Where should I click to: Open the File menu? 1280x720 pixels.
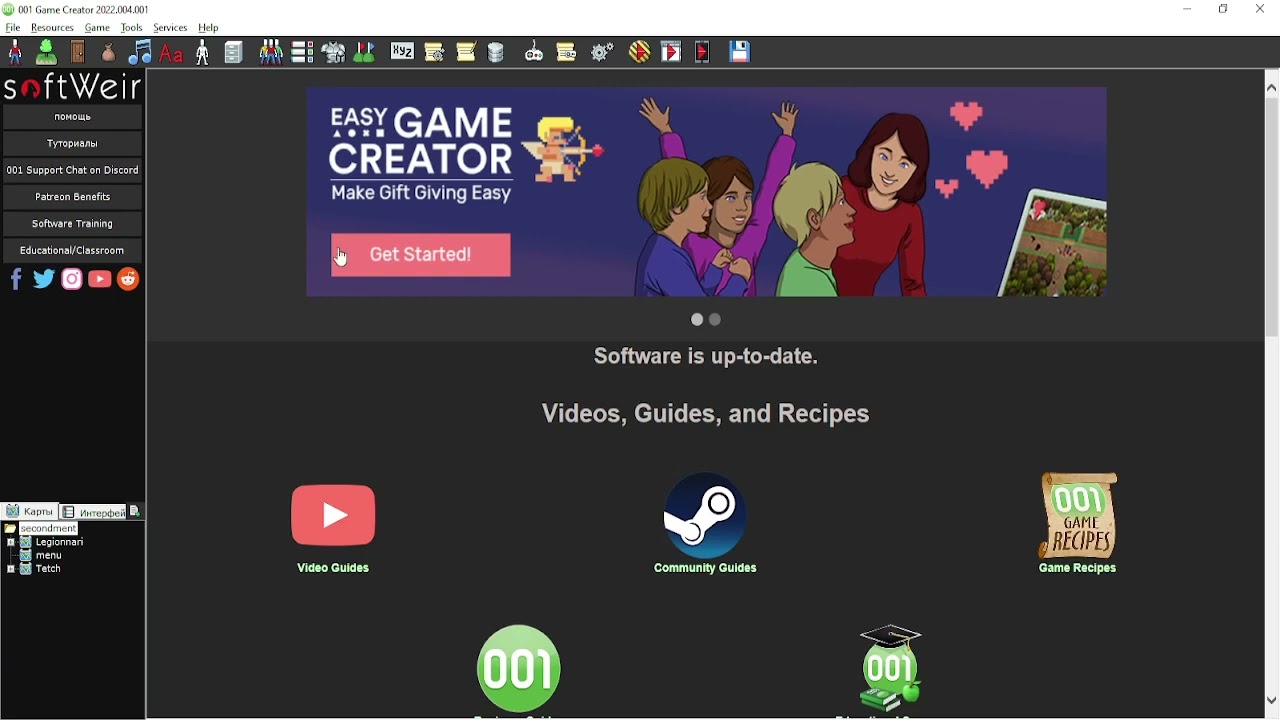(x=13, y=28)
